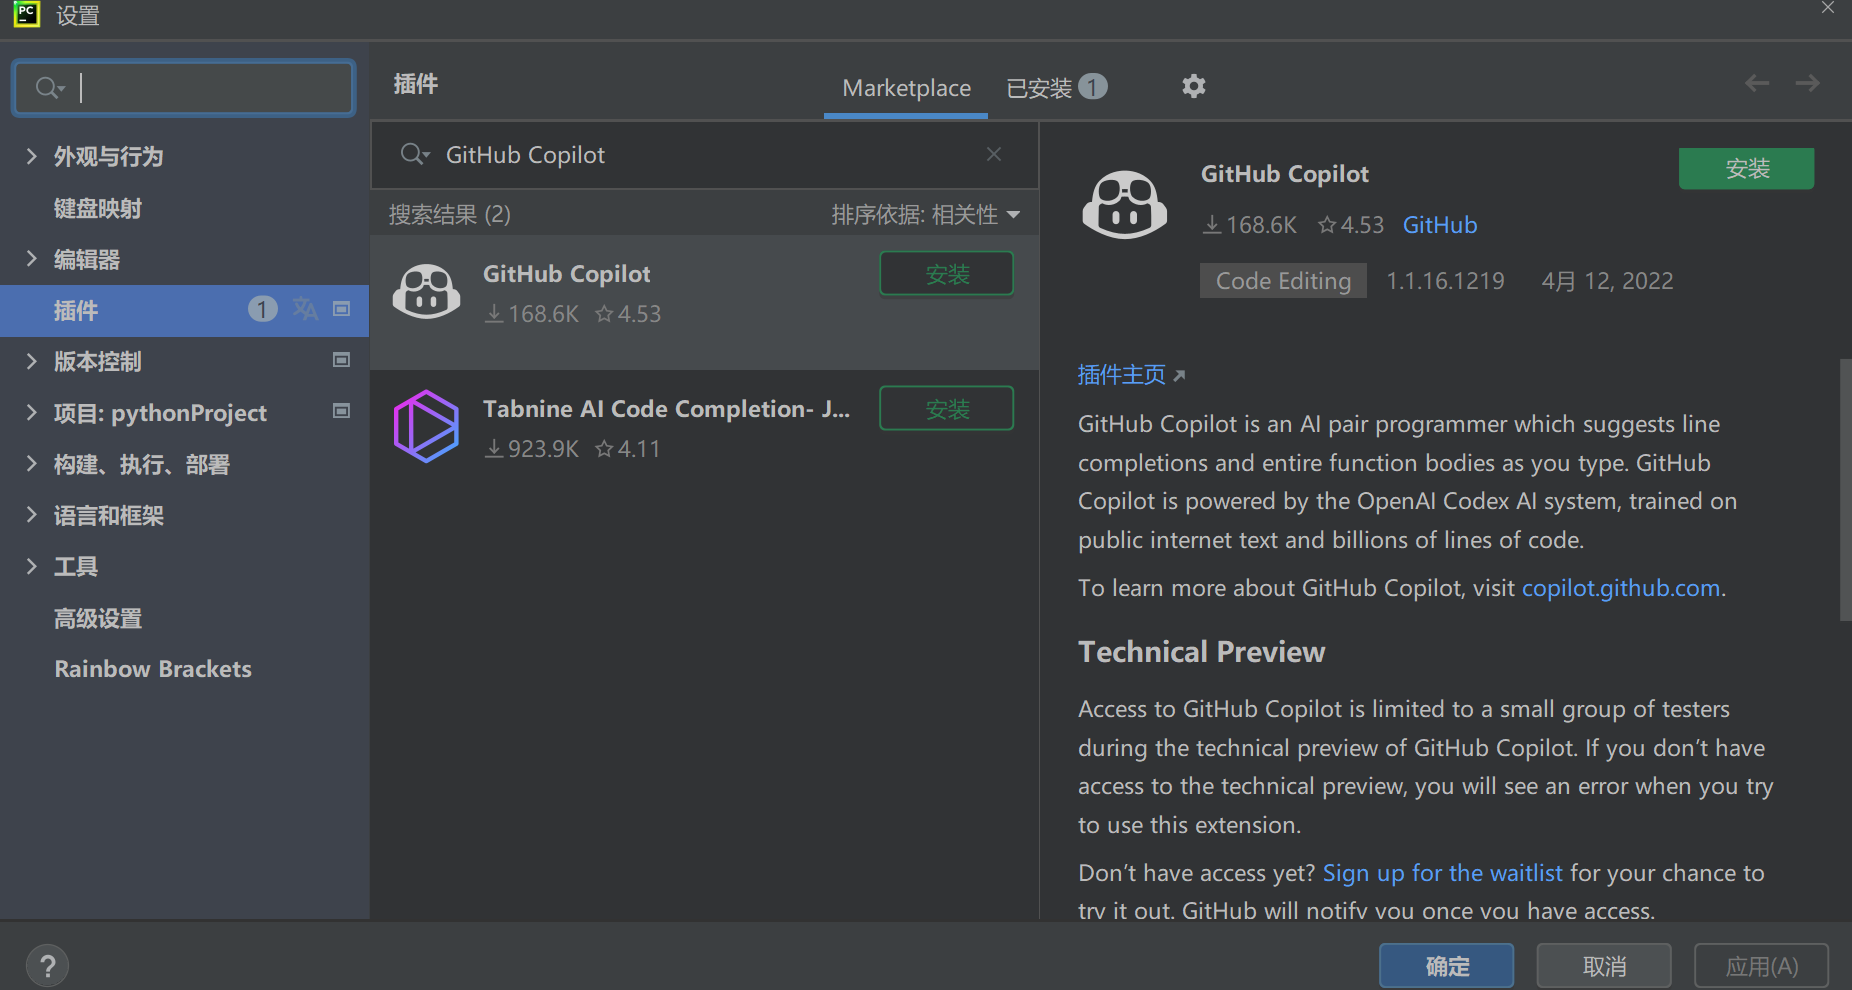Focus the settings search field
1852x990 pixels.
pos(184,88)
